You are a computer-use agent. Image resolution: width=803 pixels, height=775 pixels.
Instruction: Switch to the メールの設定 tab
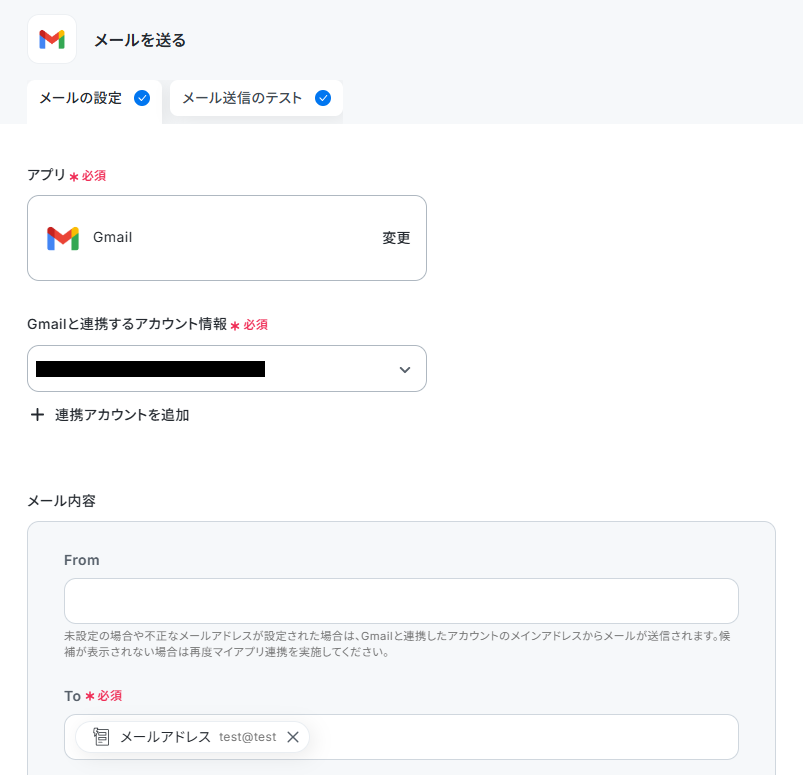pos(94,98)
